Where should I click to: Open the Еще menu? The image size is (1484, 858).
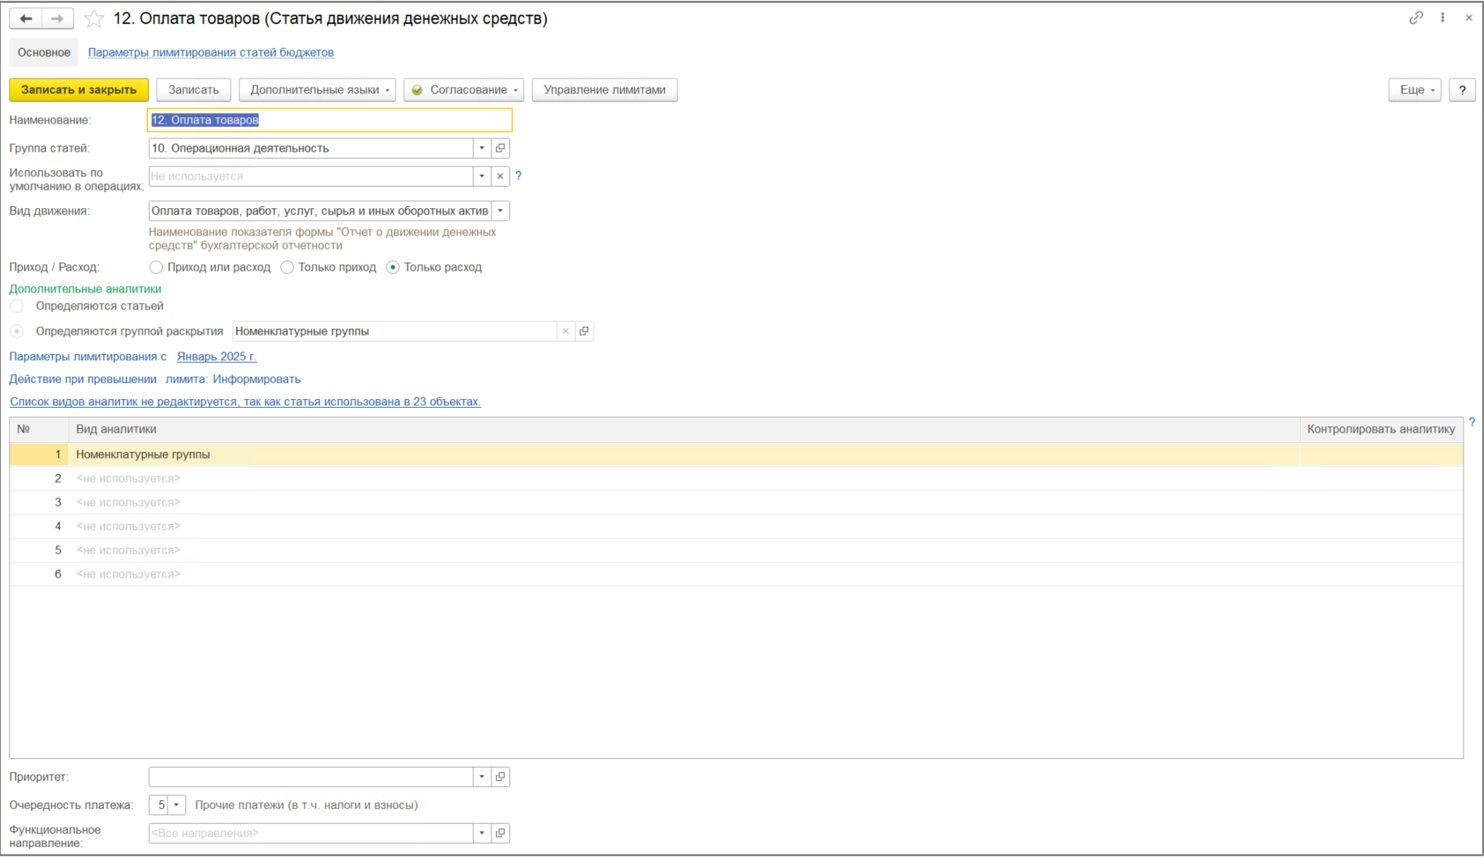coord(1414,90)
